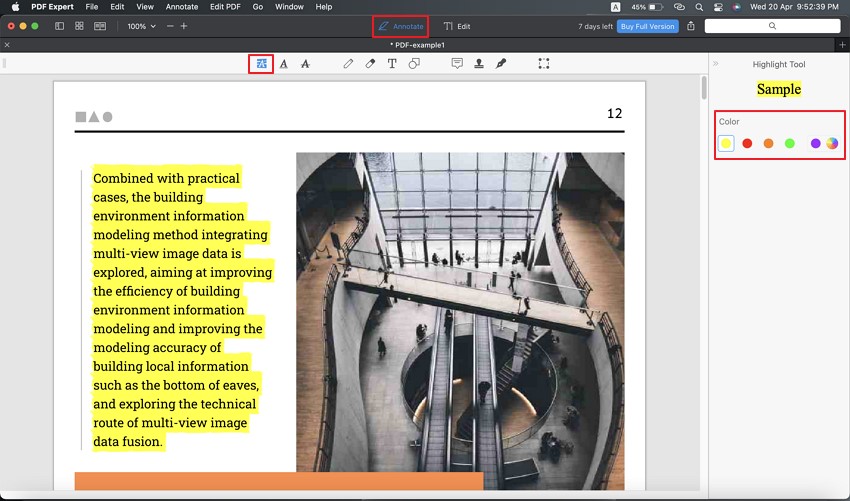
Task: Open the shapes tool
Action: pyautogui.click(x=414, y=63)
